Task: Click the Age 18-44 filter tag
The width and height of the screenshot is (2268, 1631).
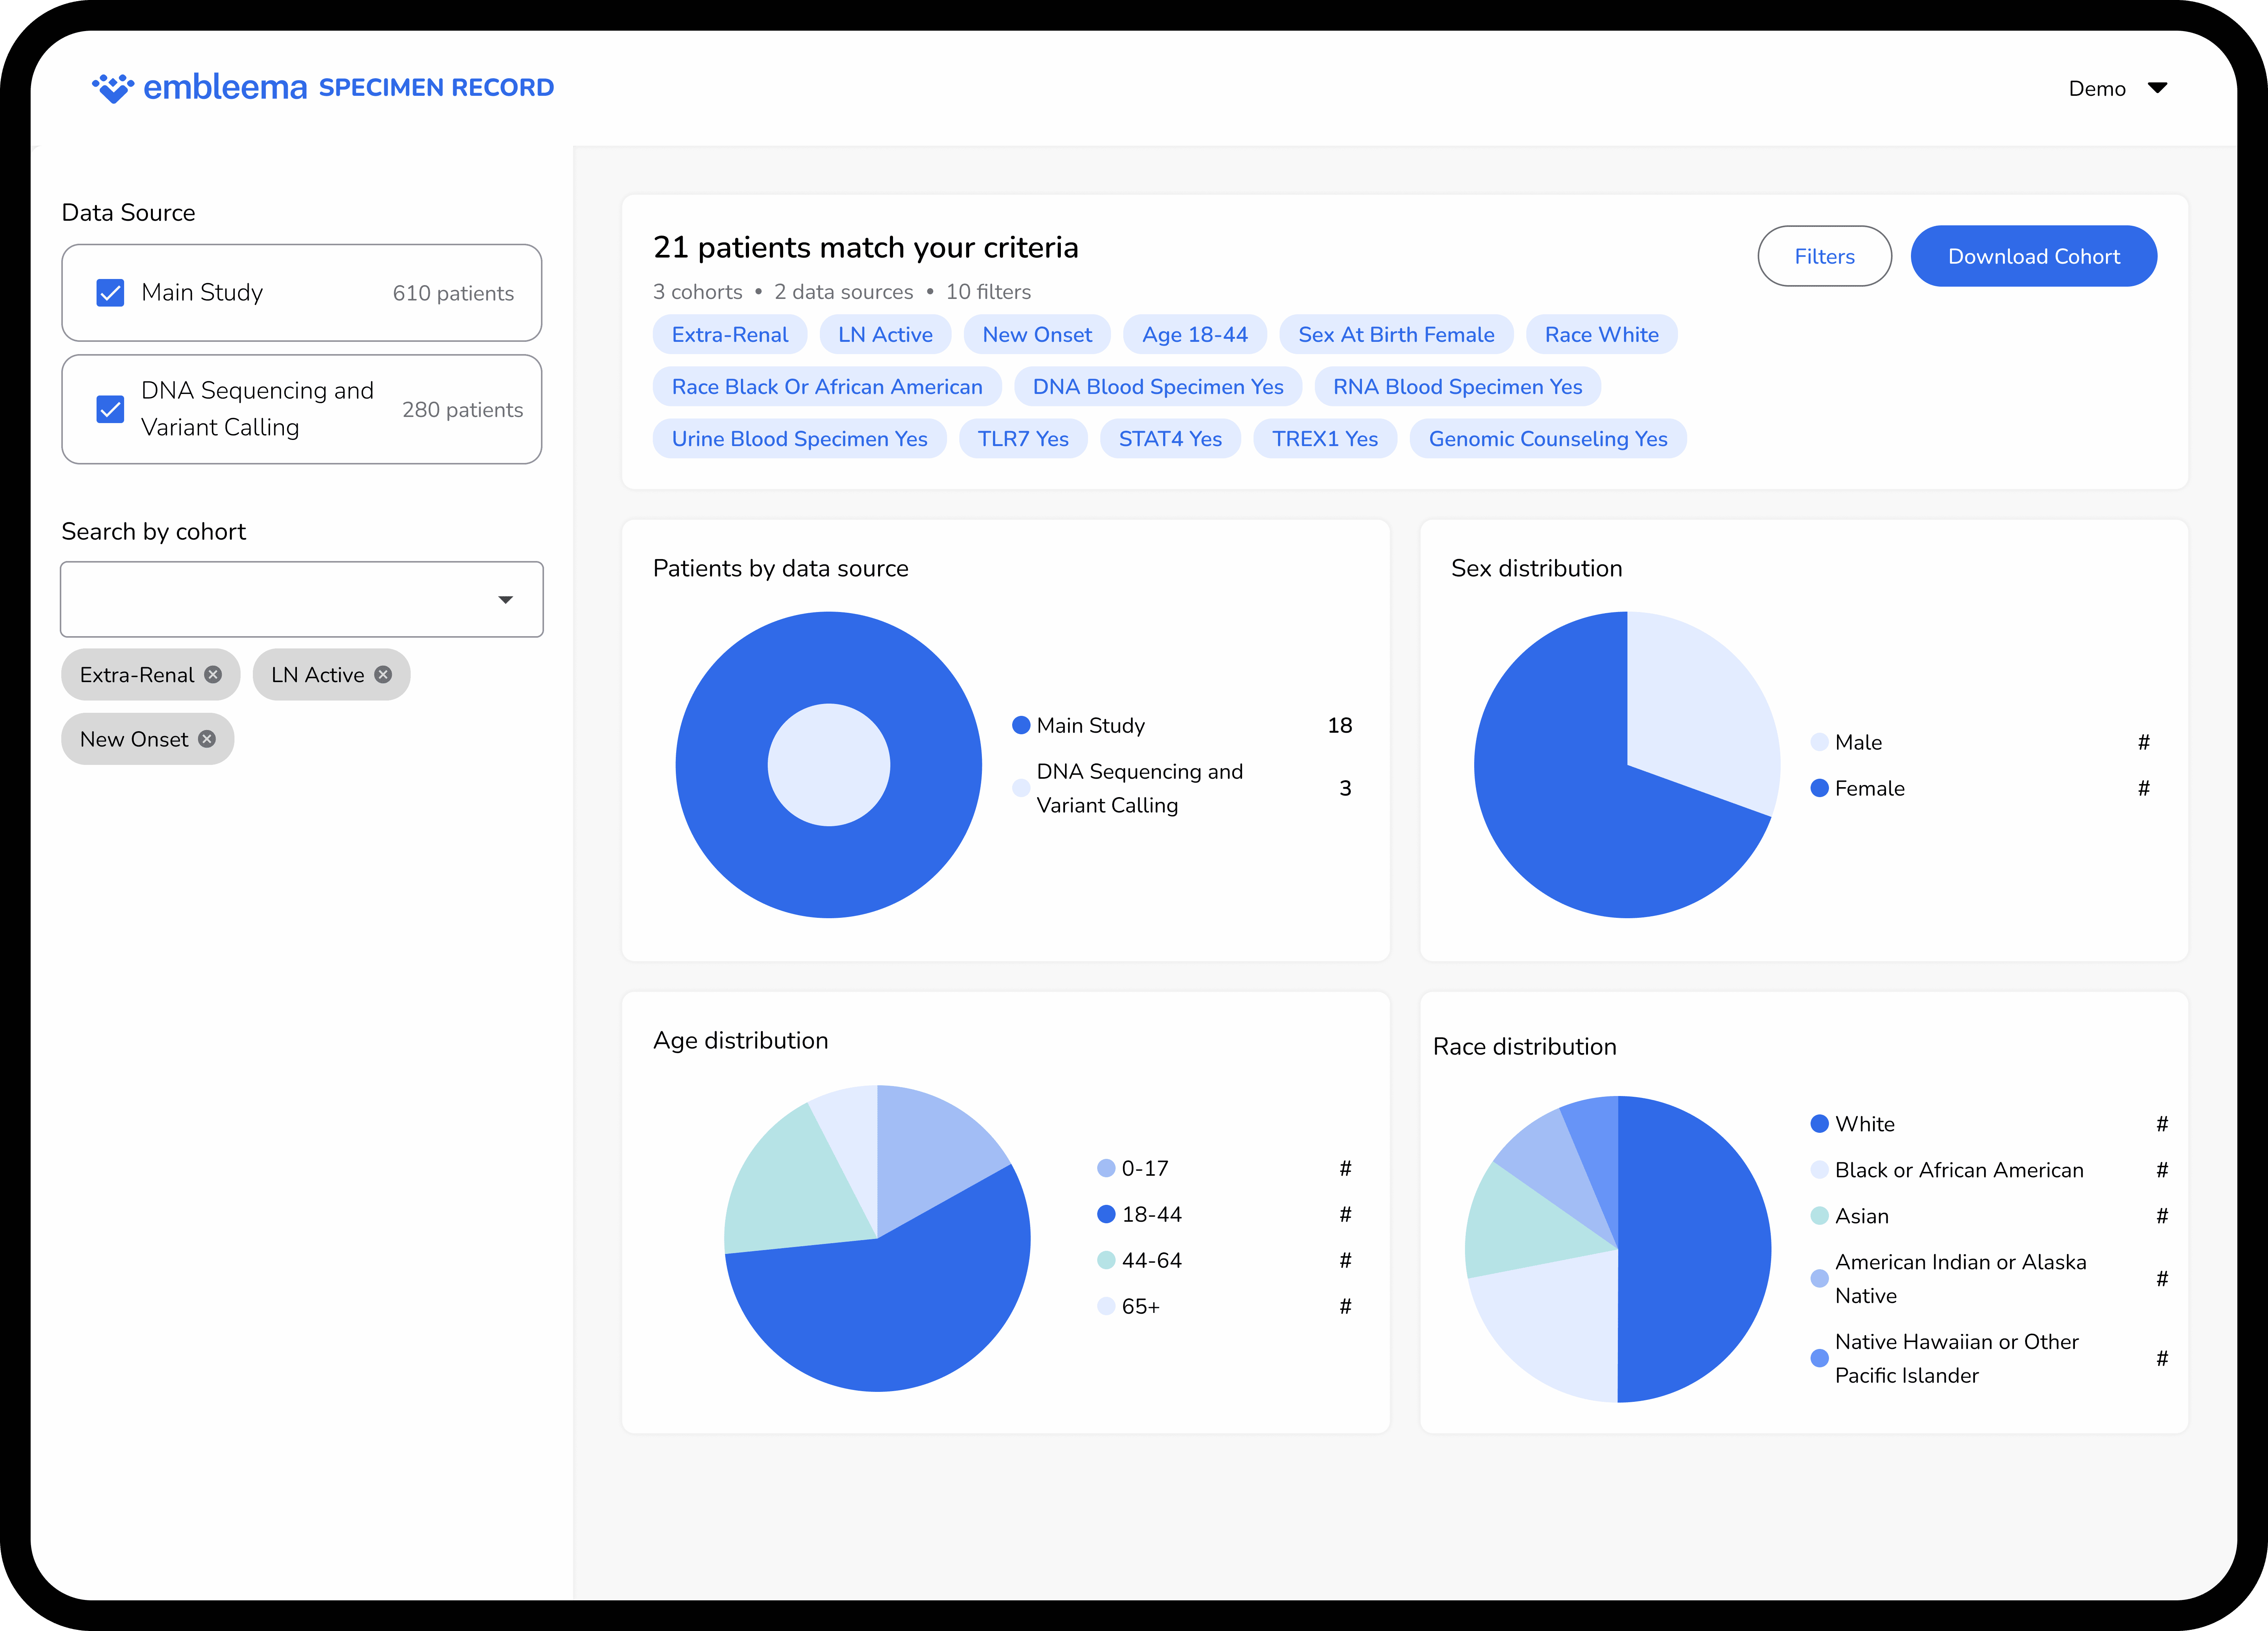Action: coord(1194,335)
